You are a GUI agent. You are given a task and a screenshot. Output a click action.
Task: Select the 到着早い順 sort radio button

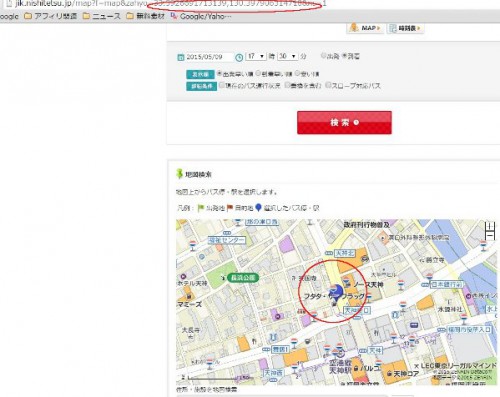(258, 73)
